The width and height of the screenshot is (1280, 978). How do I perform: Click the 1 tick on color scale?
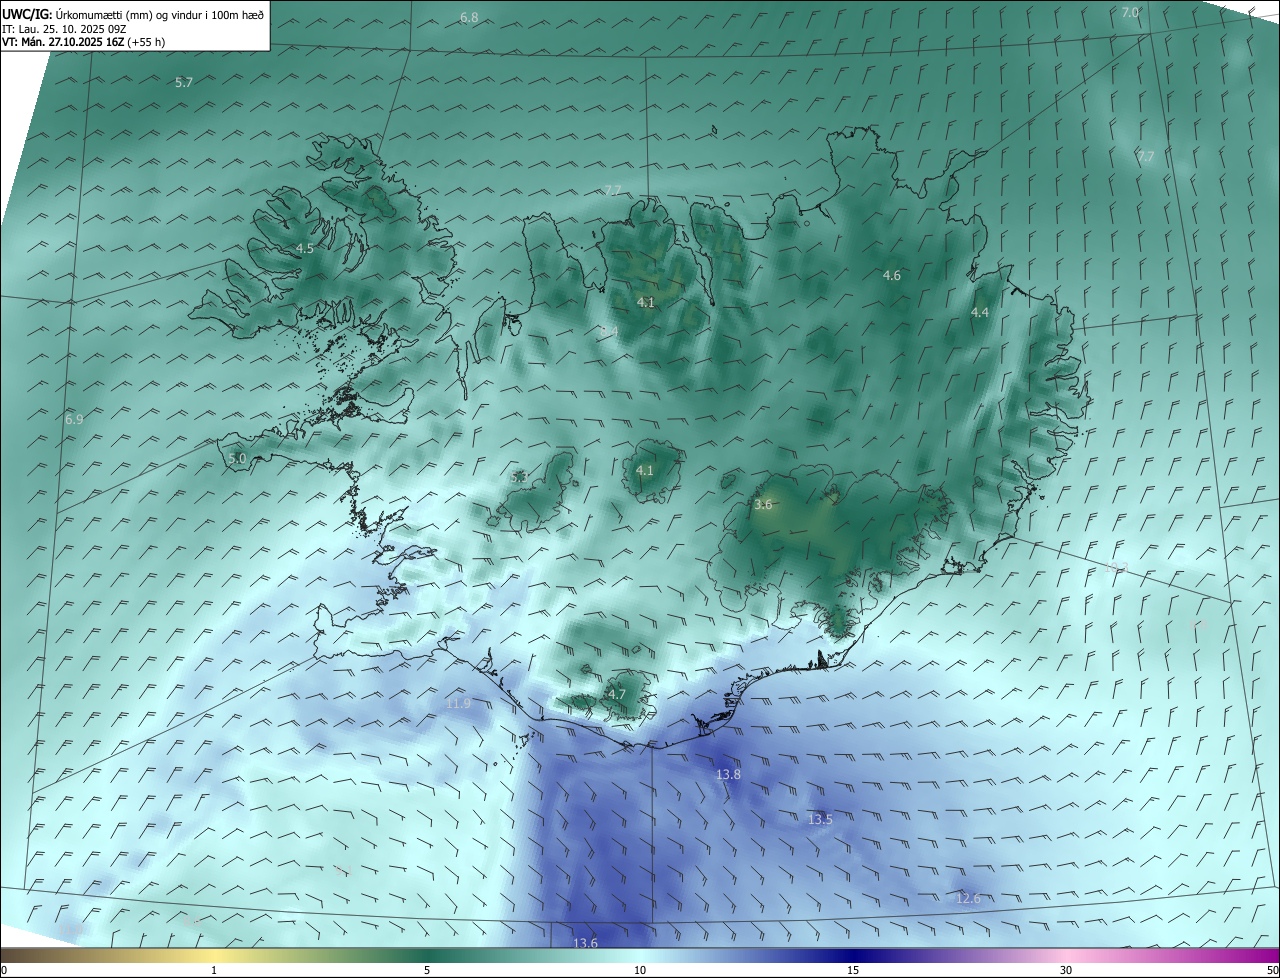(x=214, y=970)
